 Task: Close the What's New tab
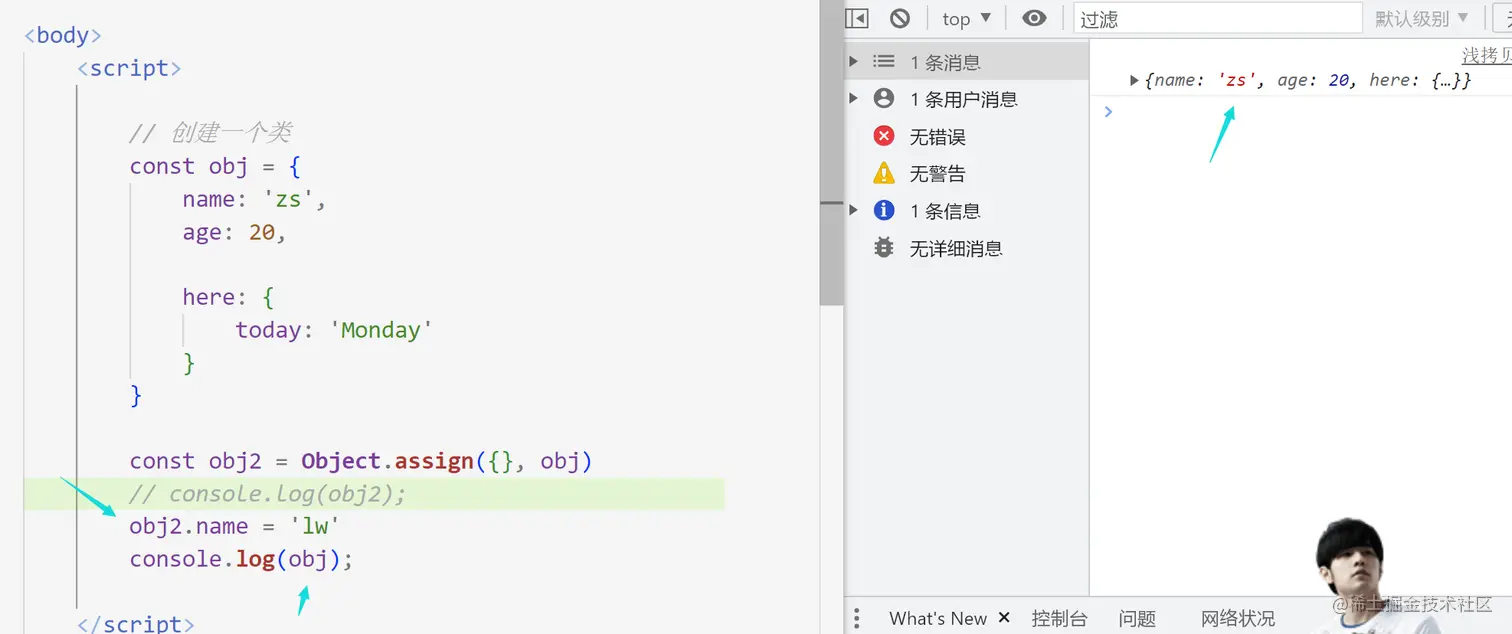tap(1004, 618)
